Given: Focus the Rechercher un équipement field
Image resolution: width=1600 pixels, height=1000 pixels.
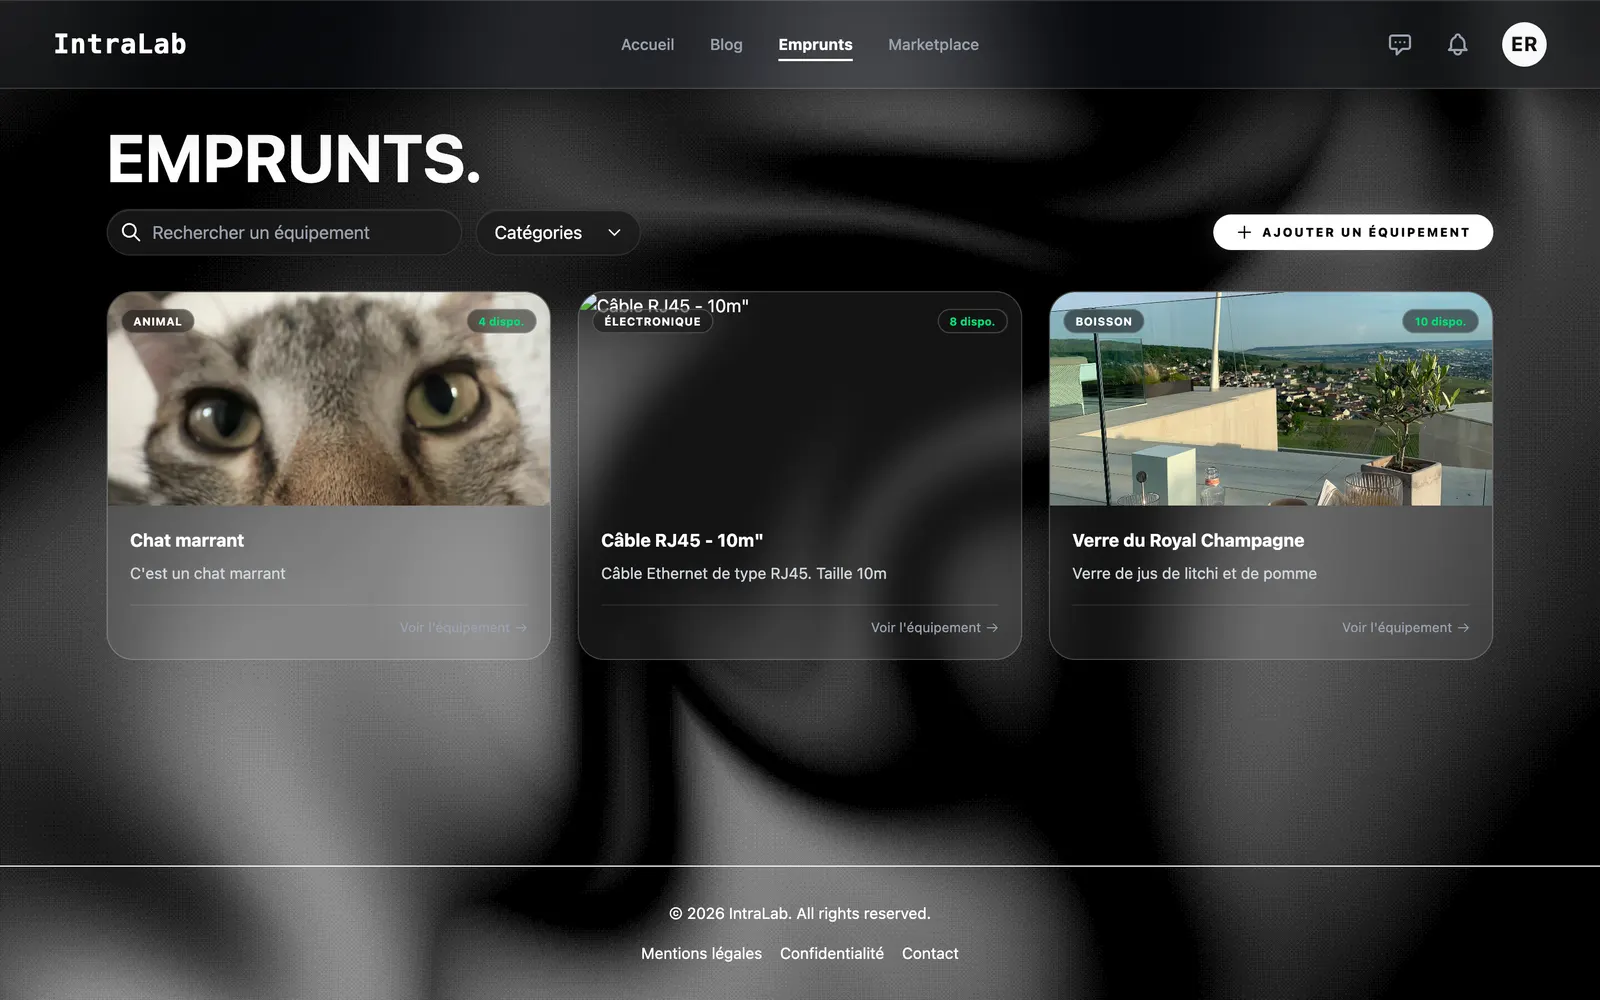Looking at the screenshot, I should click(284, 232).
